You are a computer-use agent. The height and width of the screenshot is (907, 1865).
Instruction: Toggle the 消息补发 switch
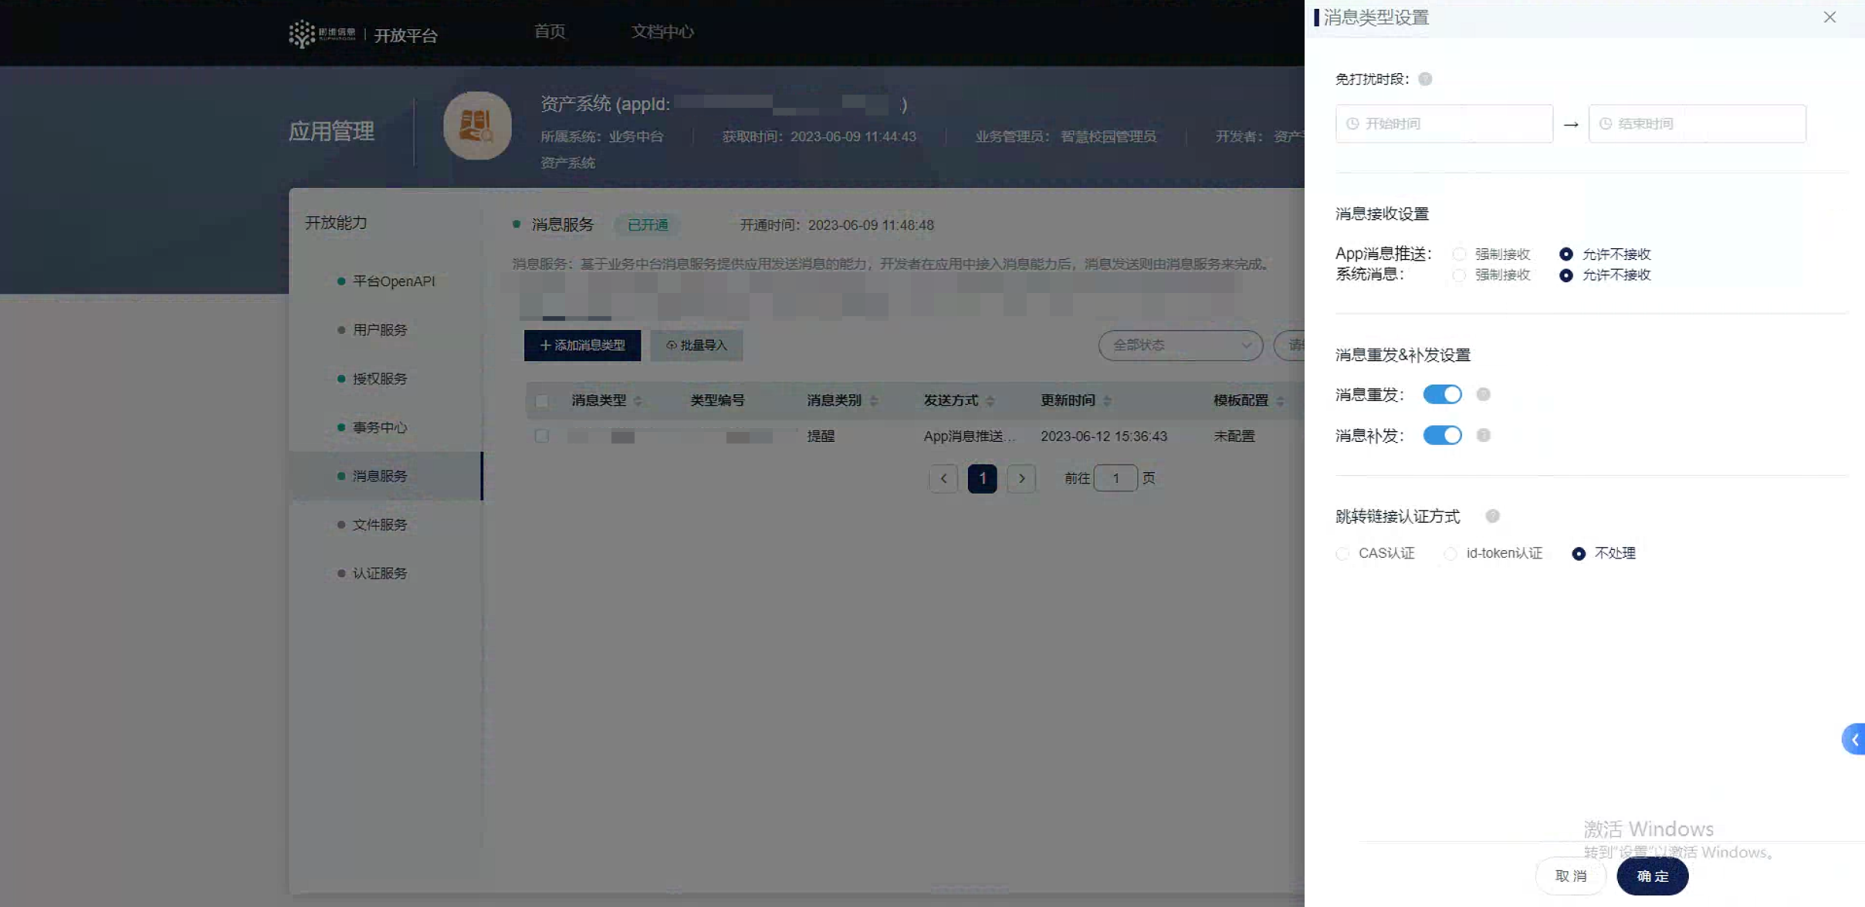1442,435
